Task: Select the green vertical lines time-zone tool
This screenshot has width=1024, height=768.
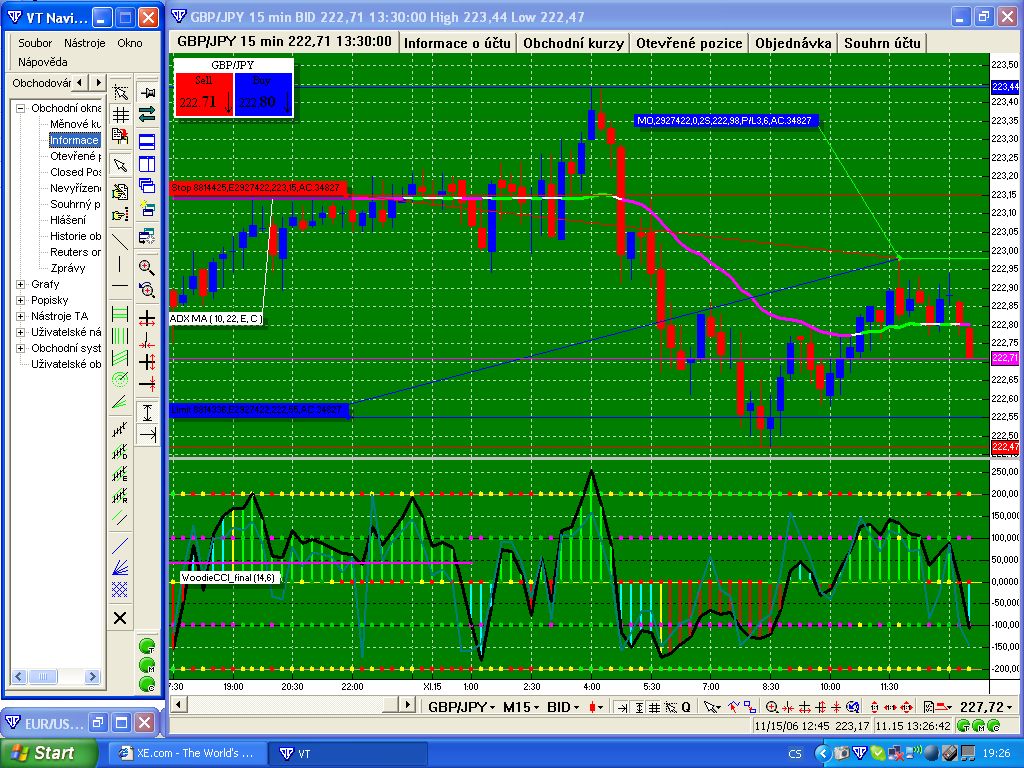Action: pos(120,336)
